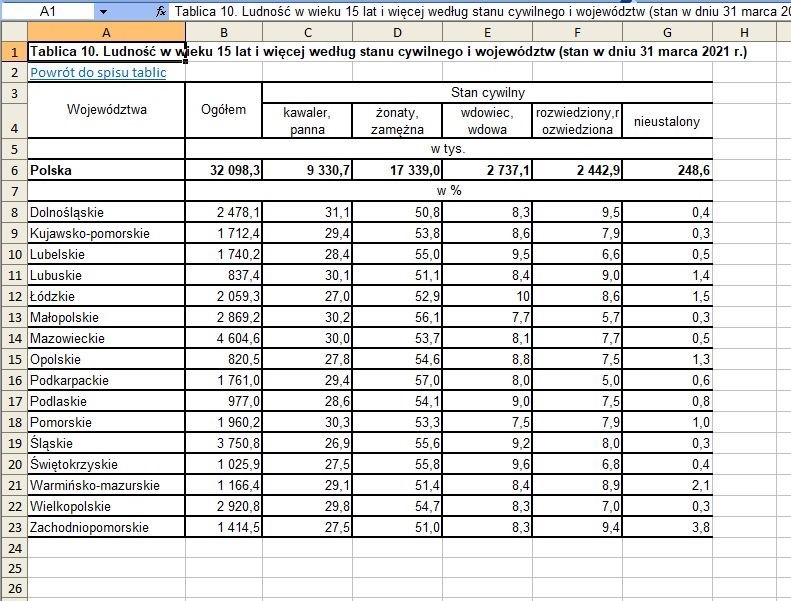Screen dimensions: 791x601
Task: Select Dolnośląskie's rozwiedziony value 9,5
Action: [577, 212]
